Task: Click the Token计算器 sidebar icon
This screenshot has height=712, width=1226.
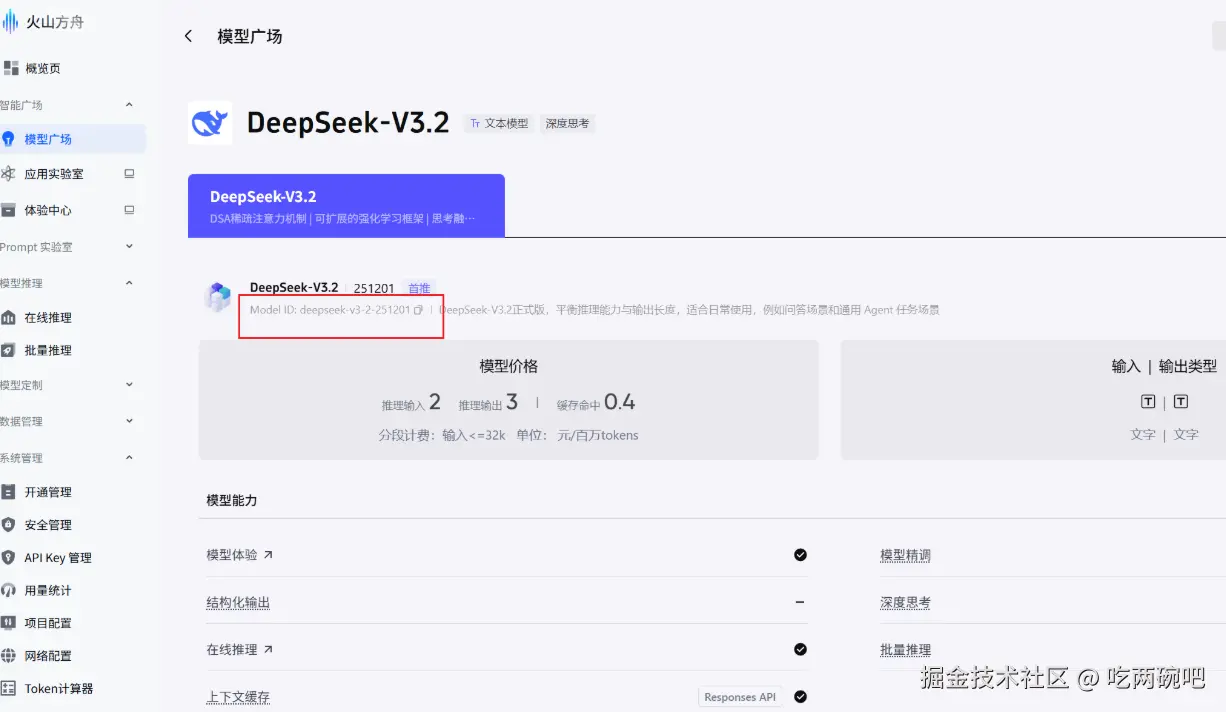Action: click(9, 688)
